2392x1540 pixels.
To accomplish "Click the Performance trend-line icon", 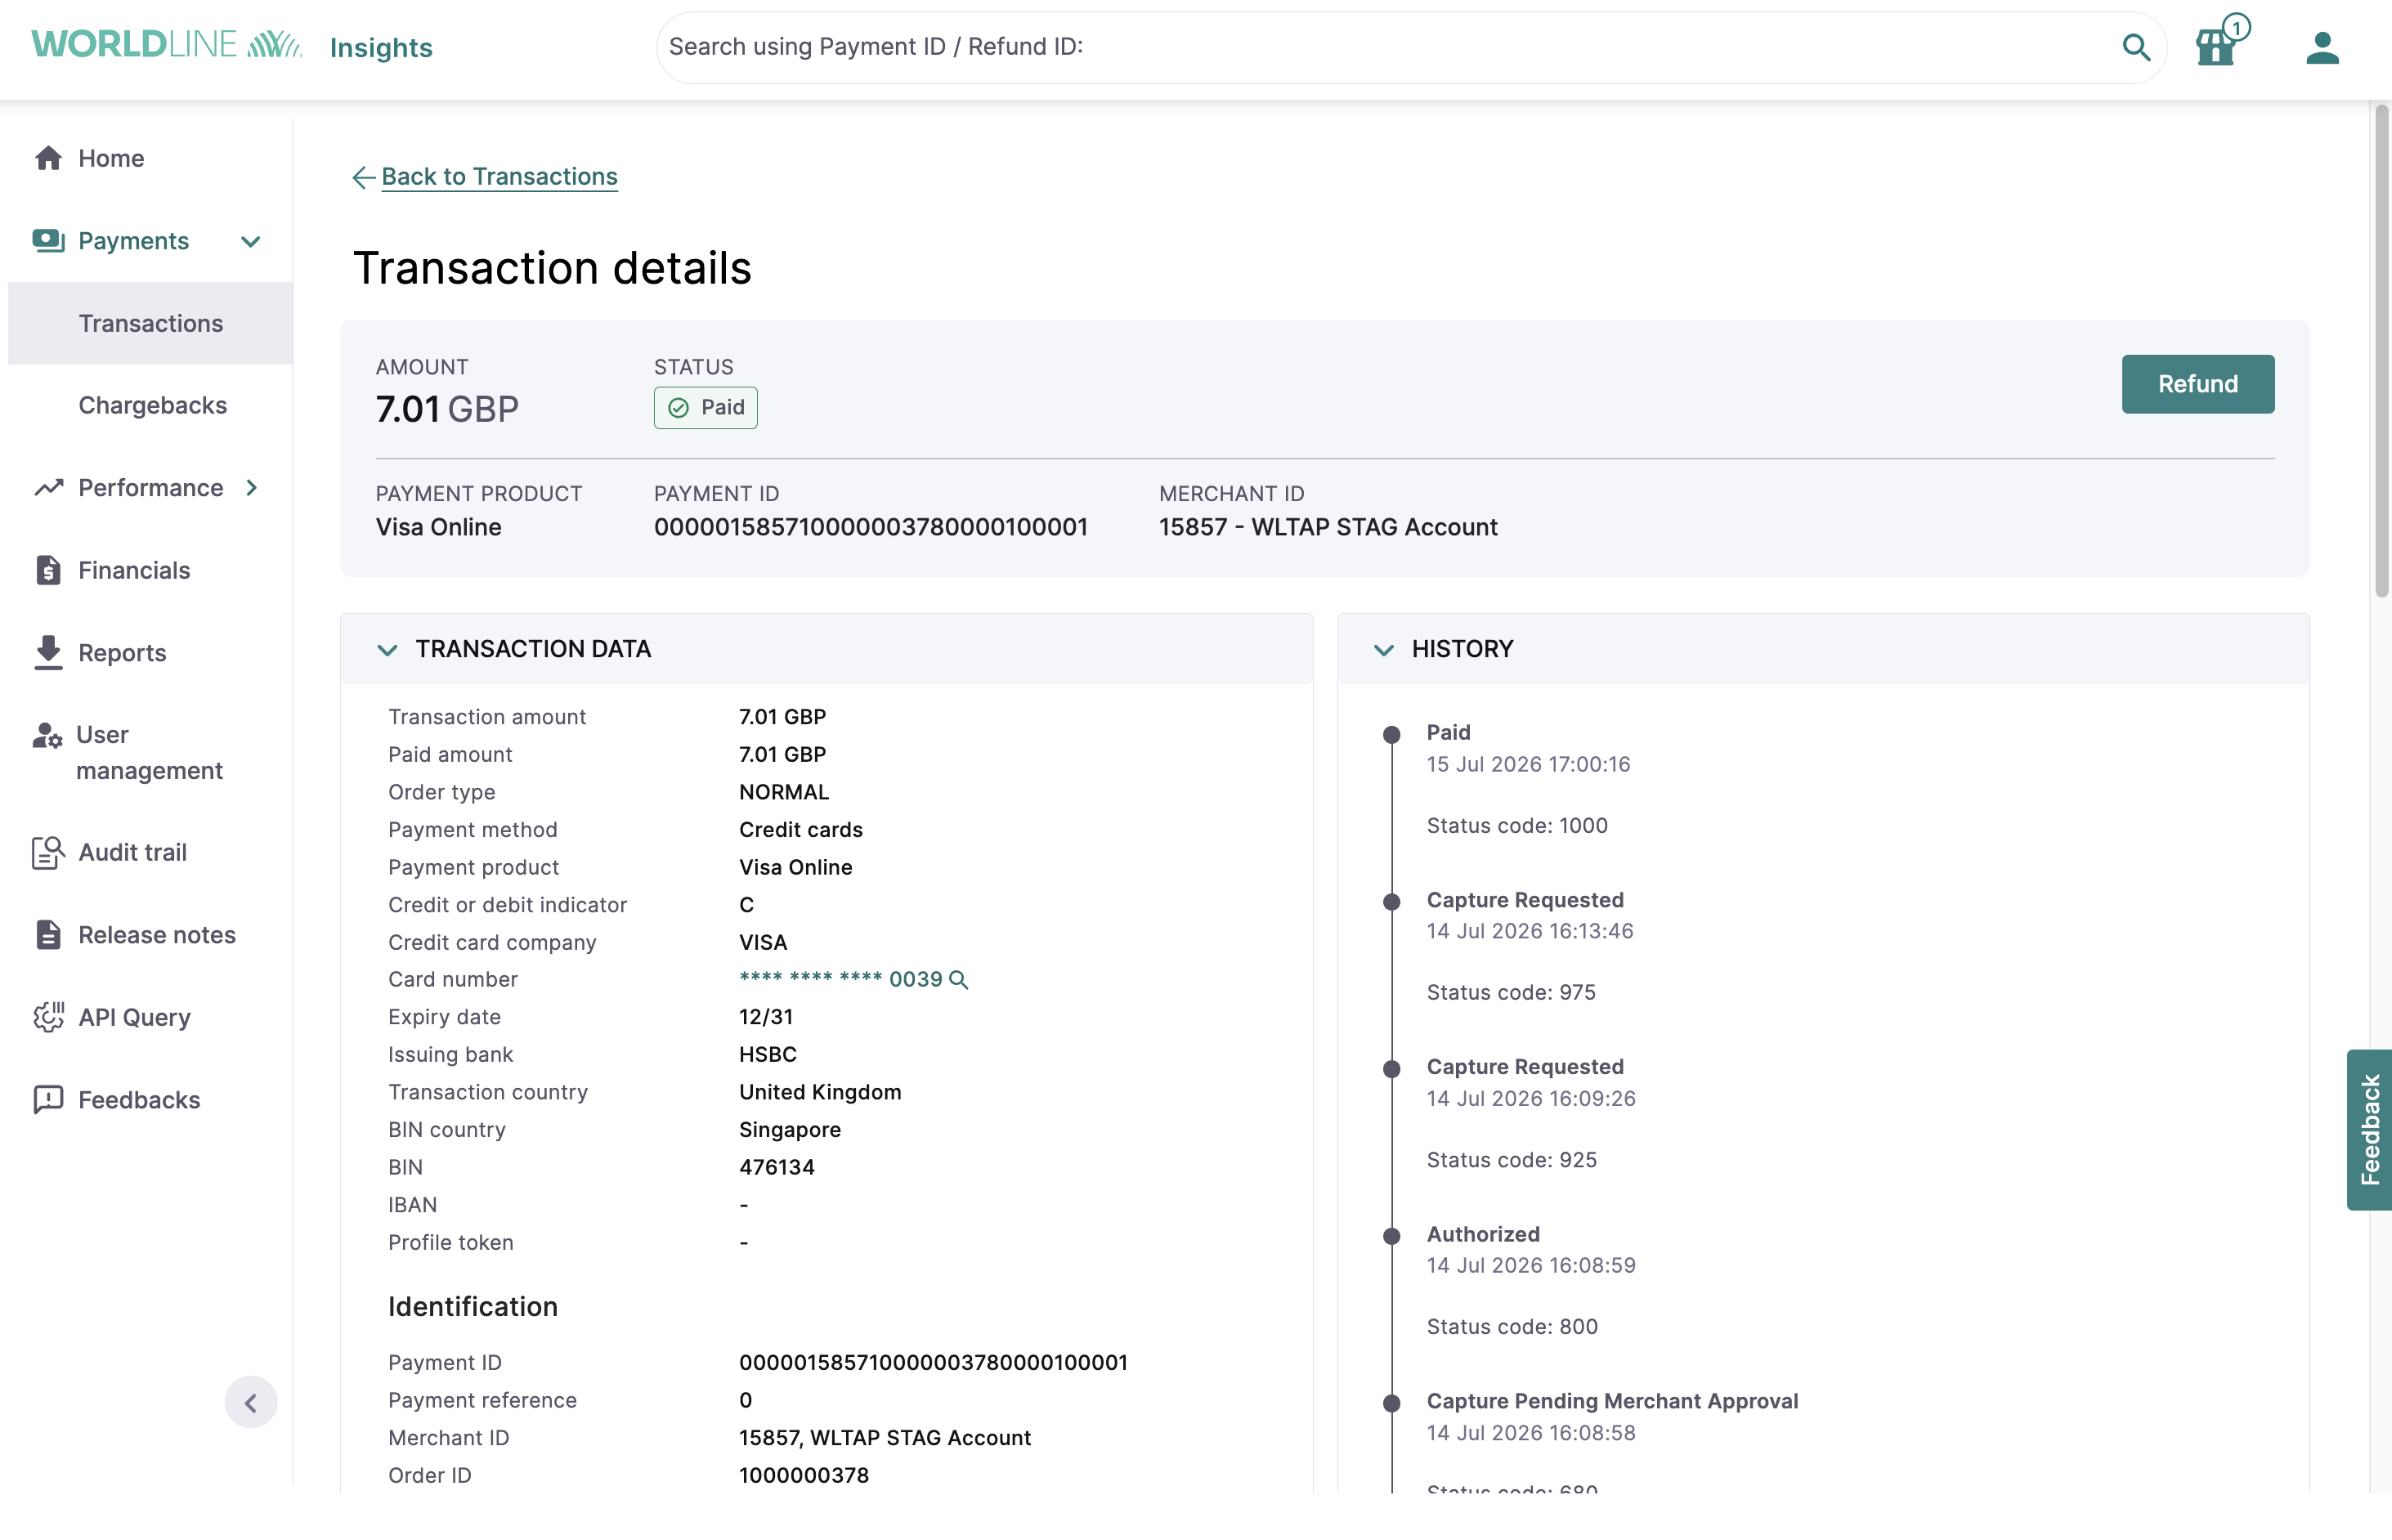I will 48,487.
